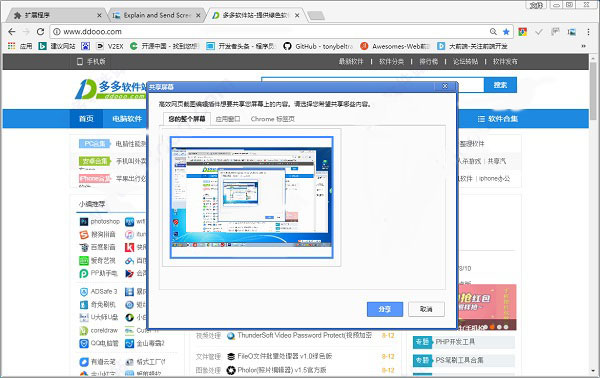Open the 软件合集 navigation item
The image size is (600, 378).
click(497, 119)
